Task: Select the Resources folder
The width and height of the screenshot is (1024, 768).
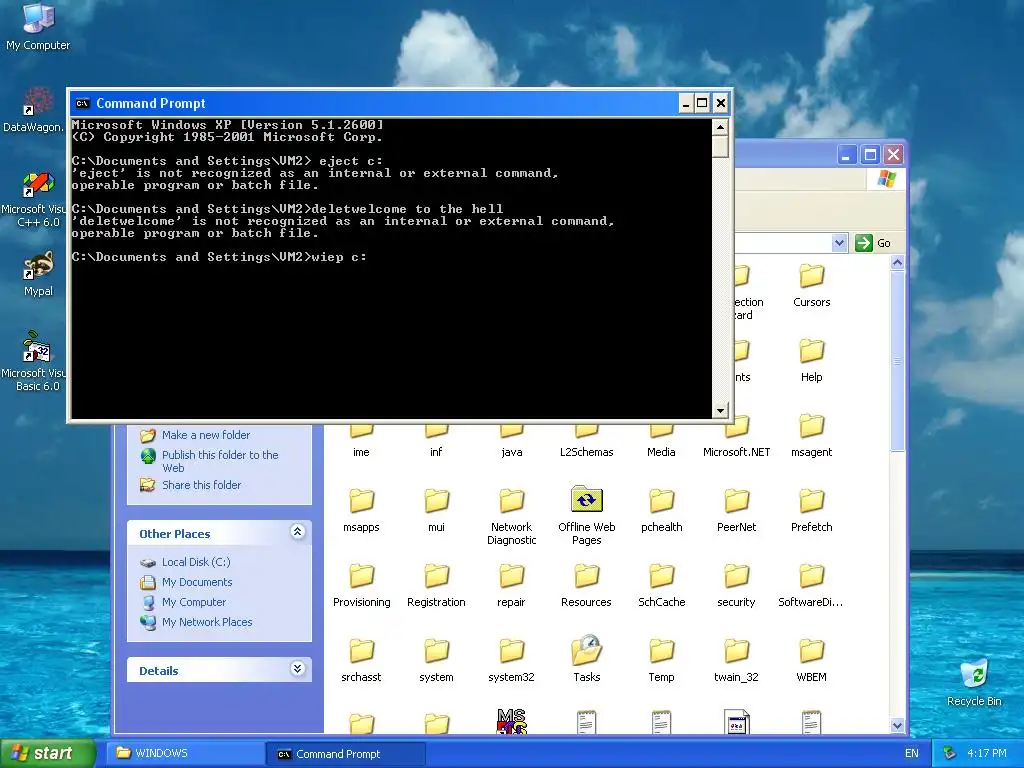Action: pyautogui.click(x=586, y=586)
